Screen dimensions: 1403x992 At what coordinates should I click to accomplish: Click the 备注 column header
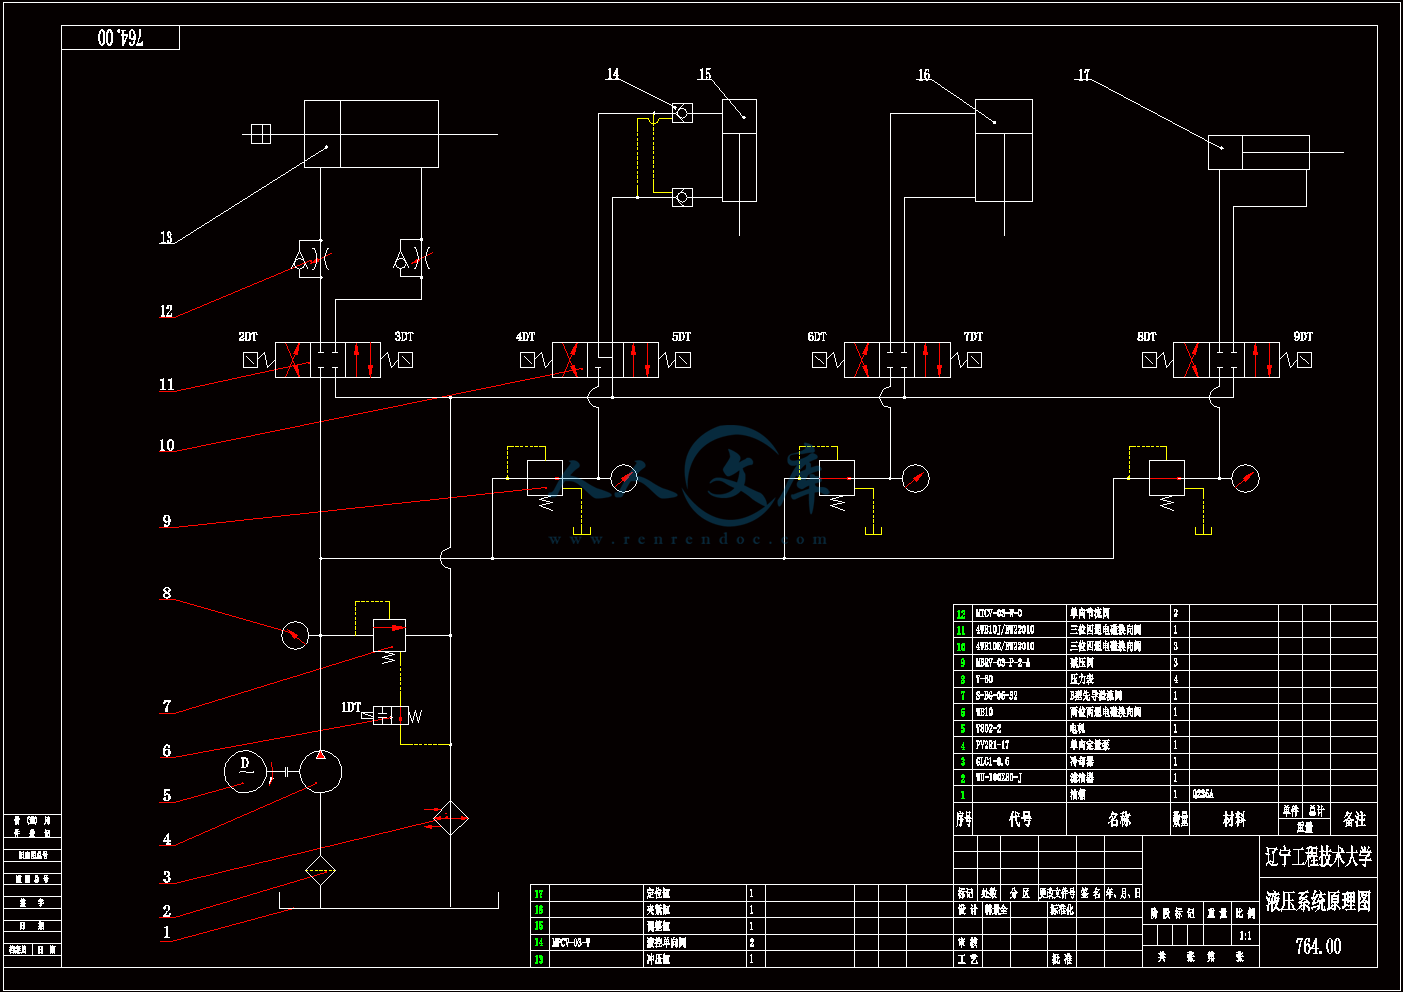[x=1354, y=819]
